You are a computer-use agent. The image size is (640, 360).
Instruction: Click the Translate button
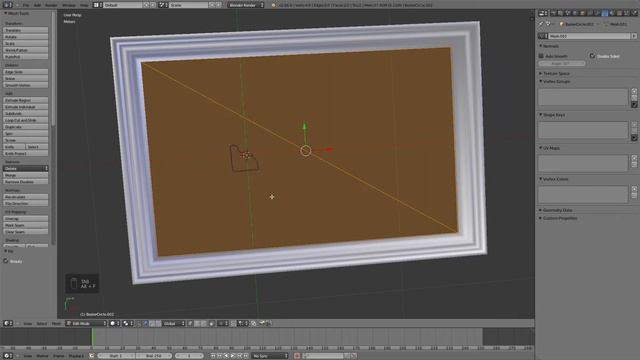[x=26, y=30]
